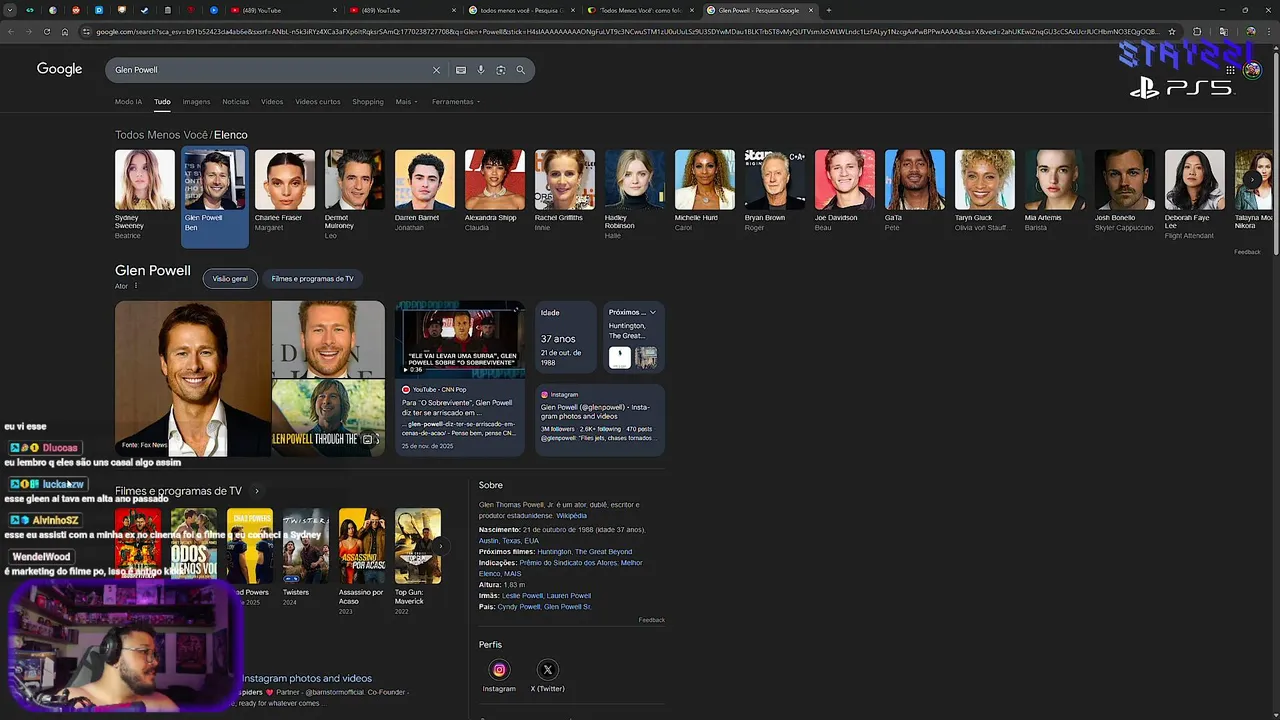
Task: Switch to the first YouTube browser tab
Action: (280, 10)
